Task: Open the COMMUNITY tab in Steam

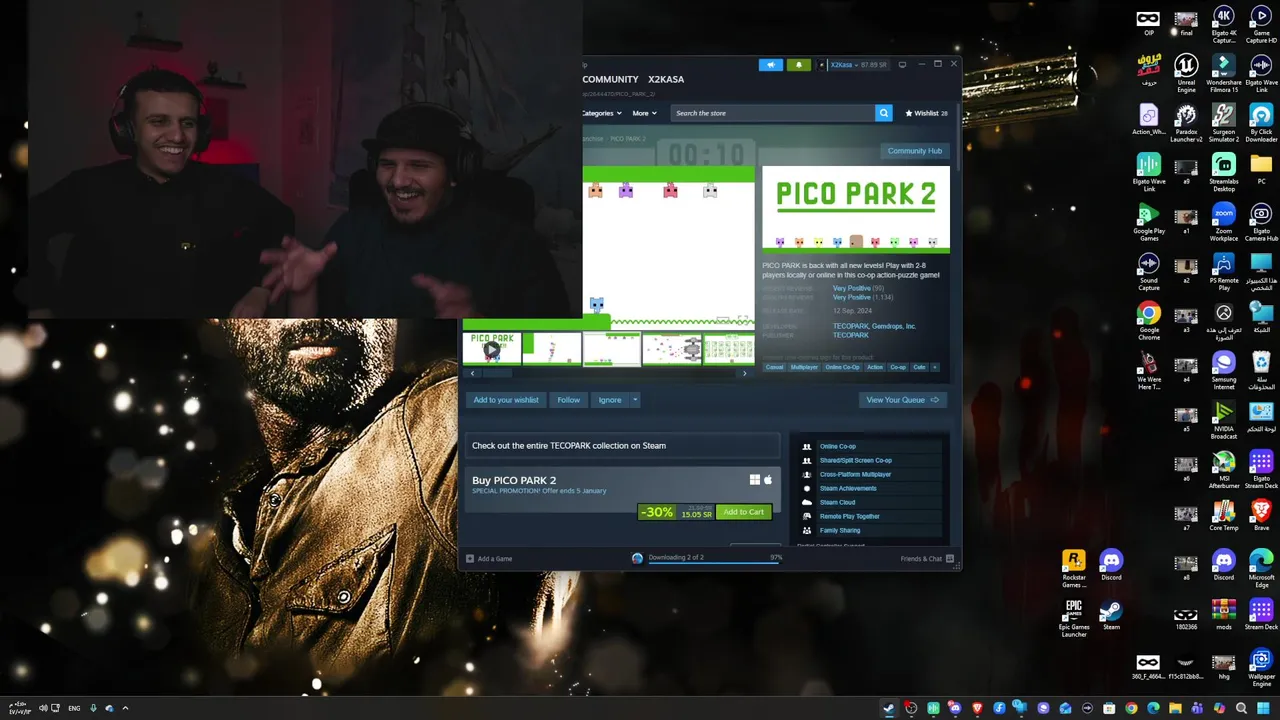Action: click(x=610, y=79)
